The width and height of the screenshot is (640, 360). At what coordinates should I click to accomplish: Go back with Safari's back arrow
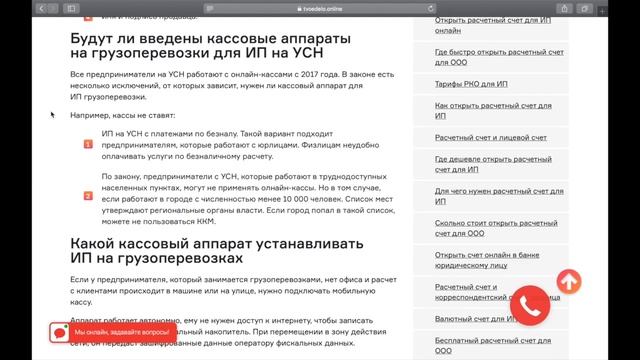pos(41,9)
